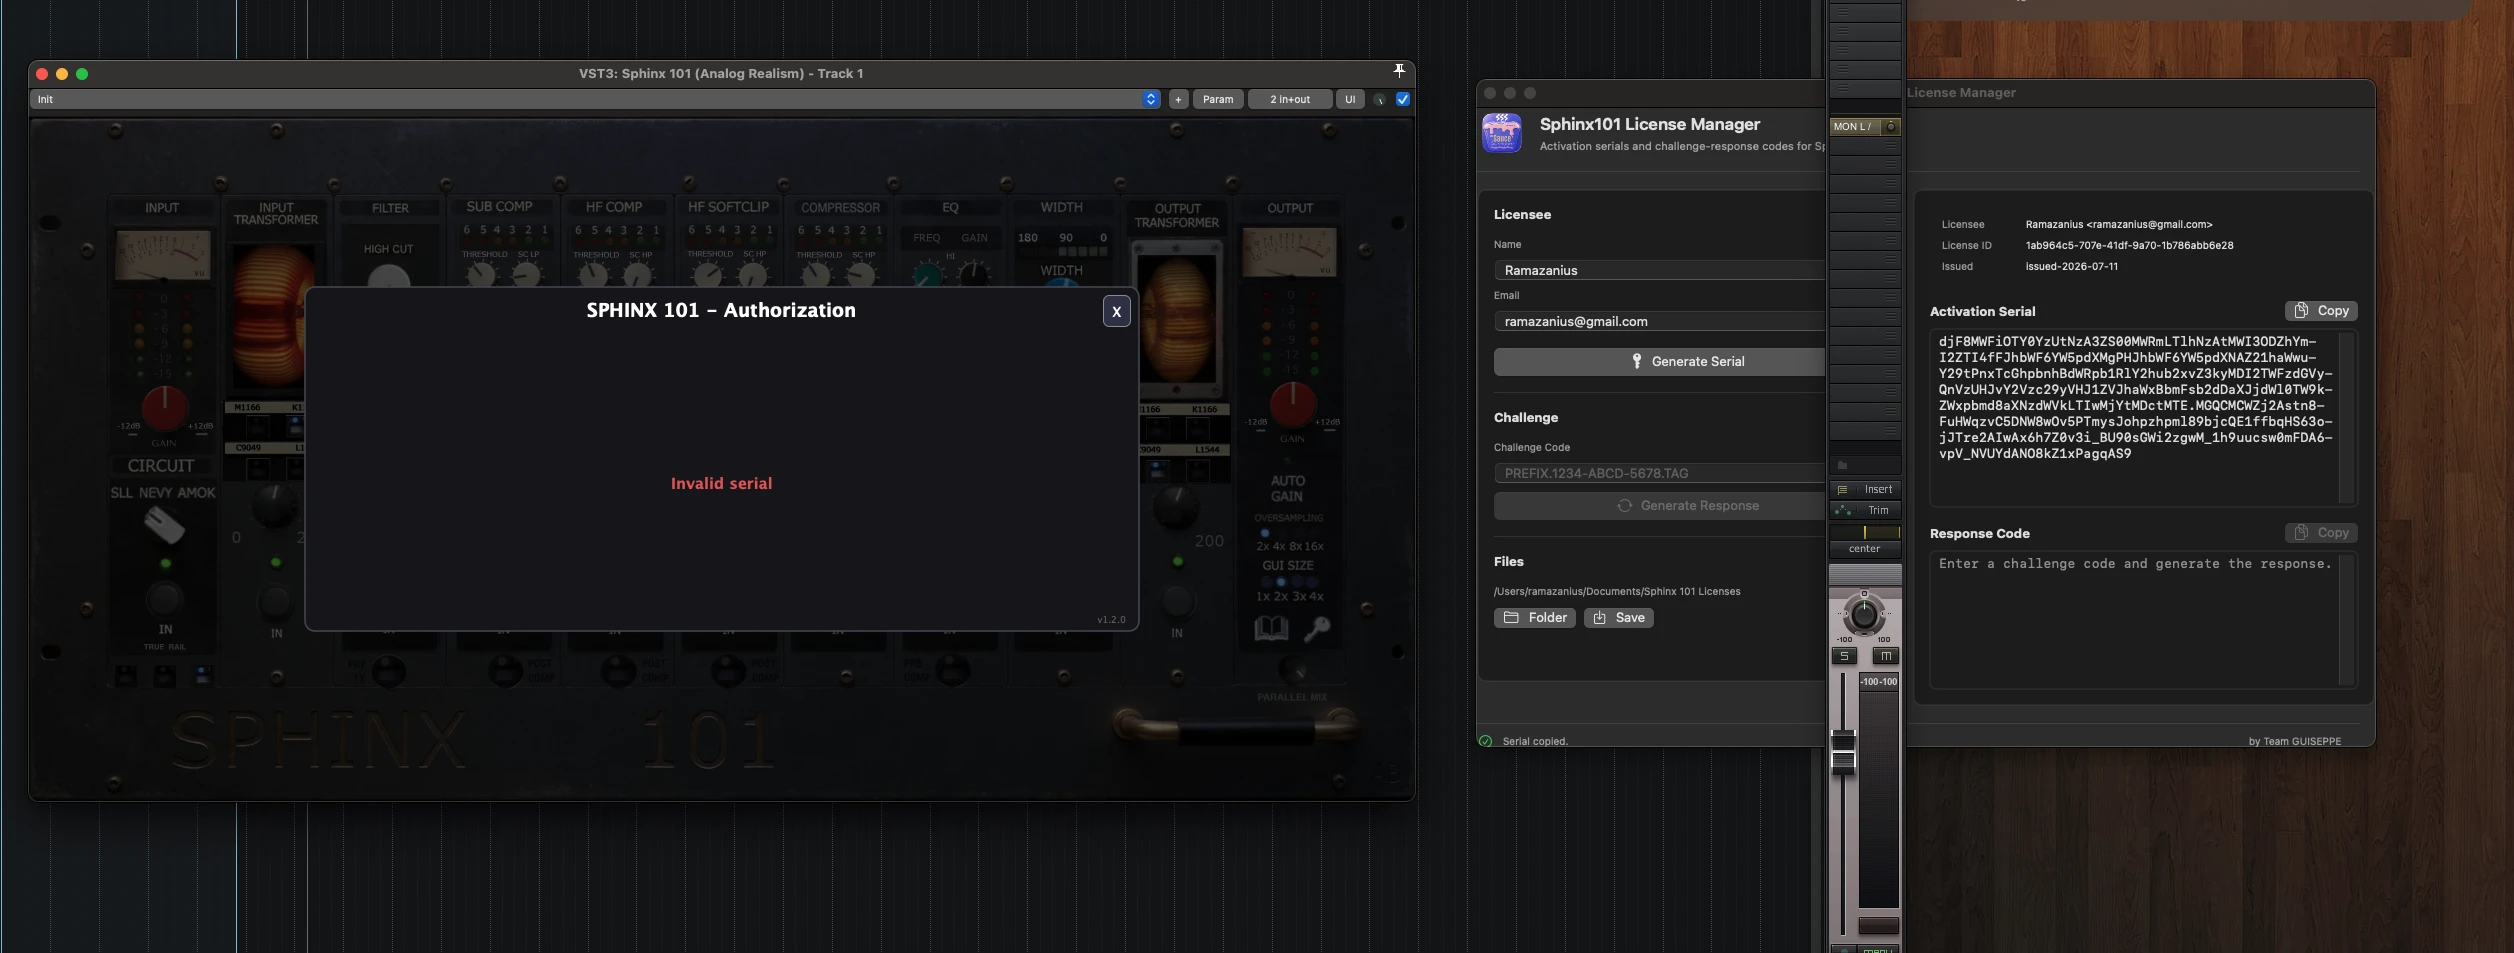
Task: Mute the track with the M button
Action: tap(1885, 656)
